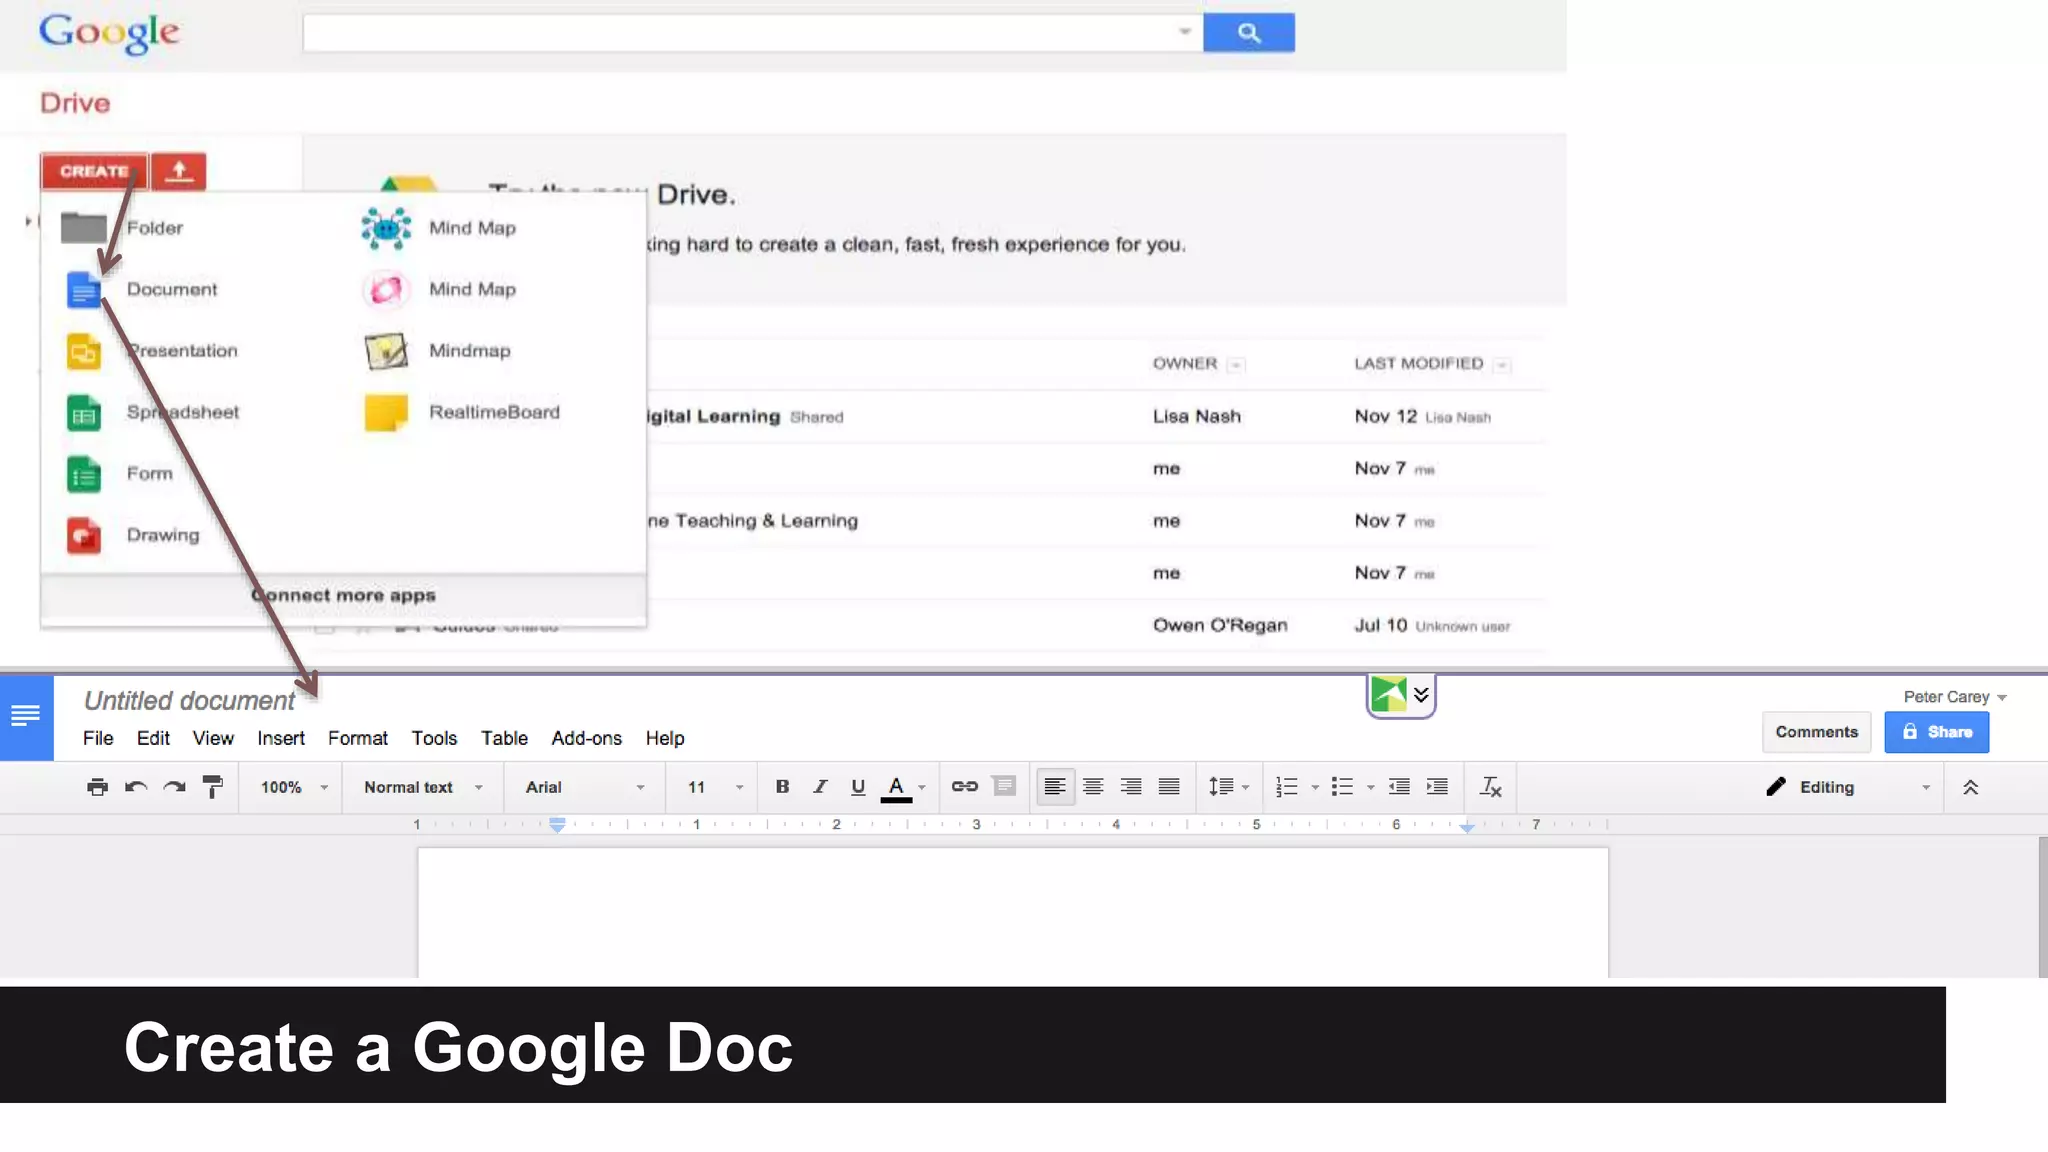This screenshot has height=1152, width=2048.
Task: Print the document with printer icon
Action: 97,787
